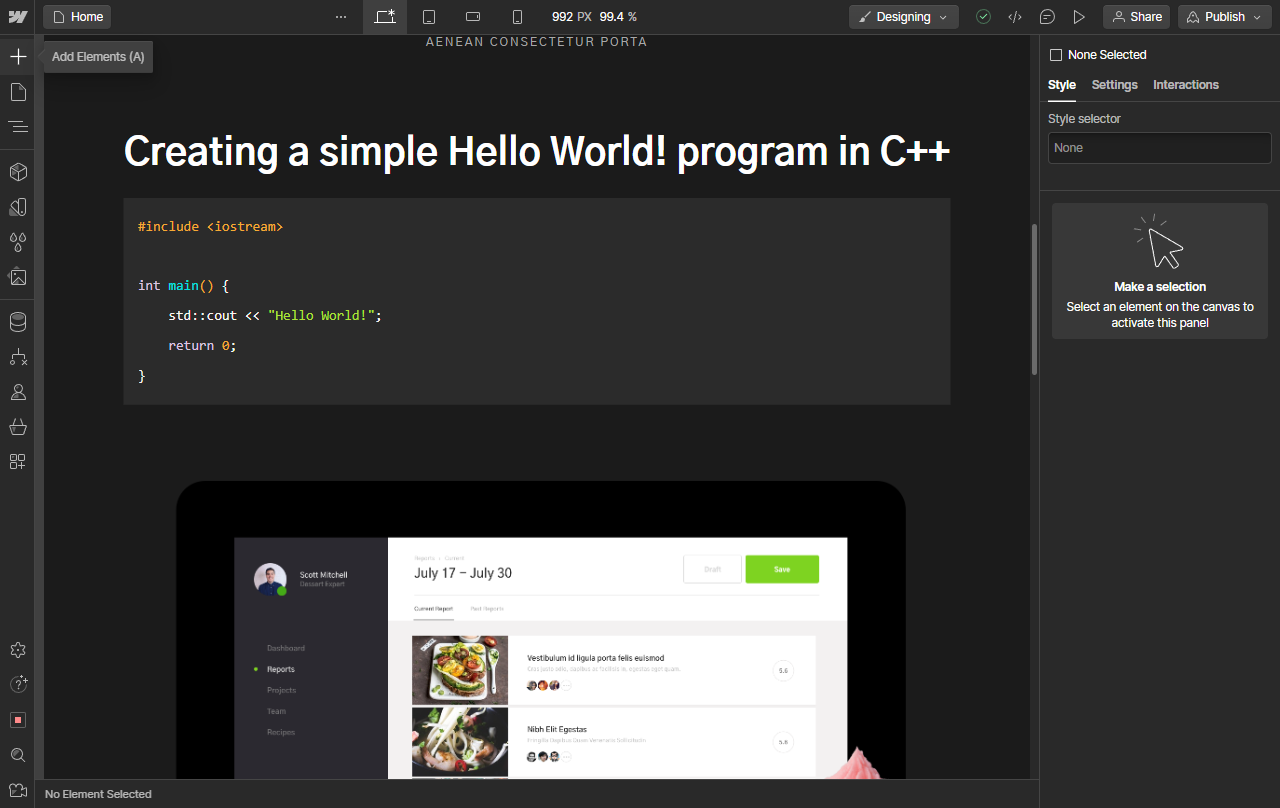
Task: Open the comments bubble icon
Action: click(x=1047, y=17)
